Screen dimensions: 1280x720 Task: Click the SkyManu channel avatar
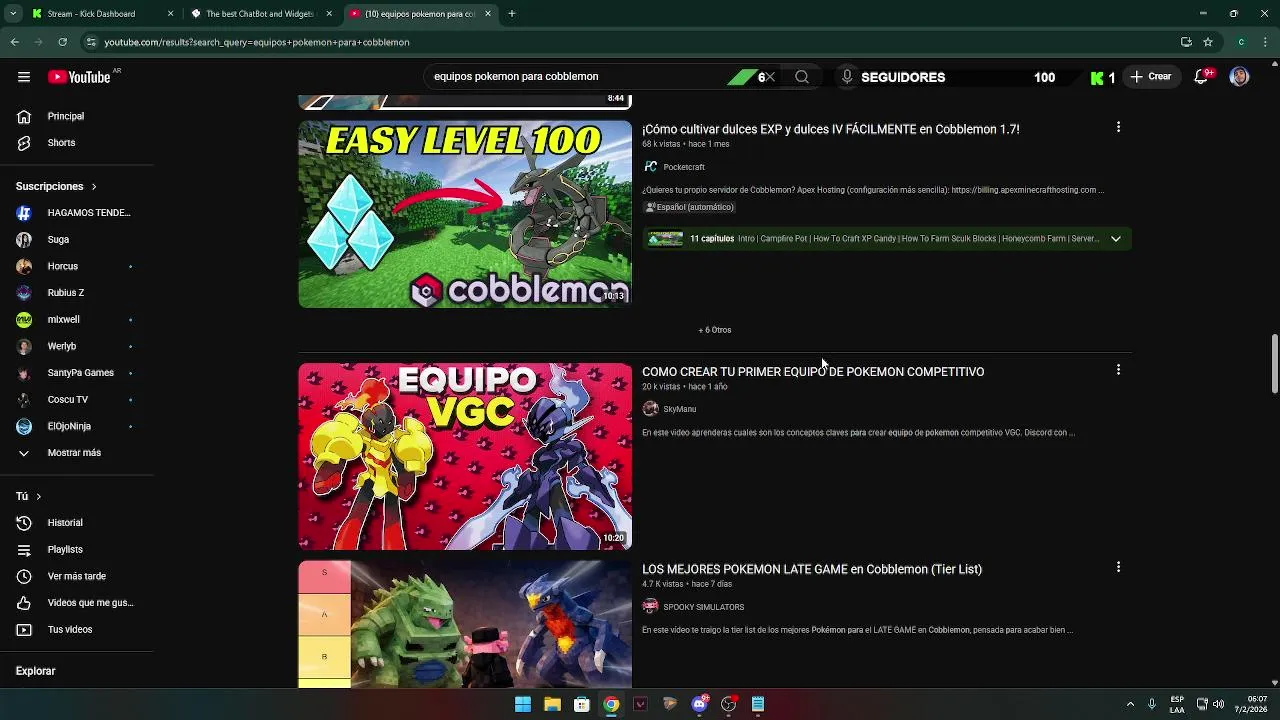coord(650,409)
